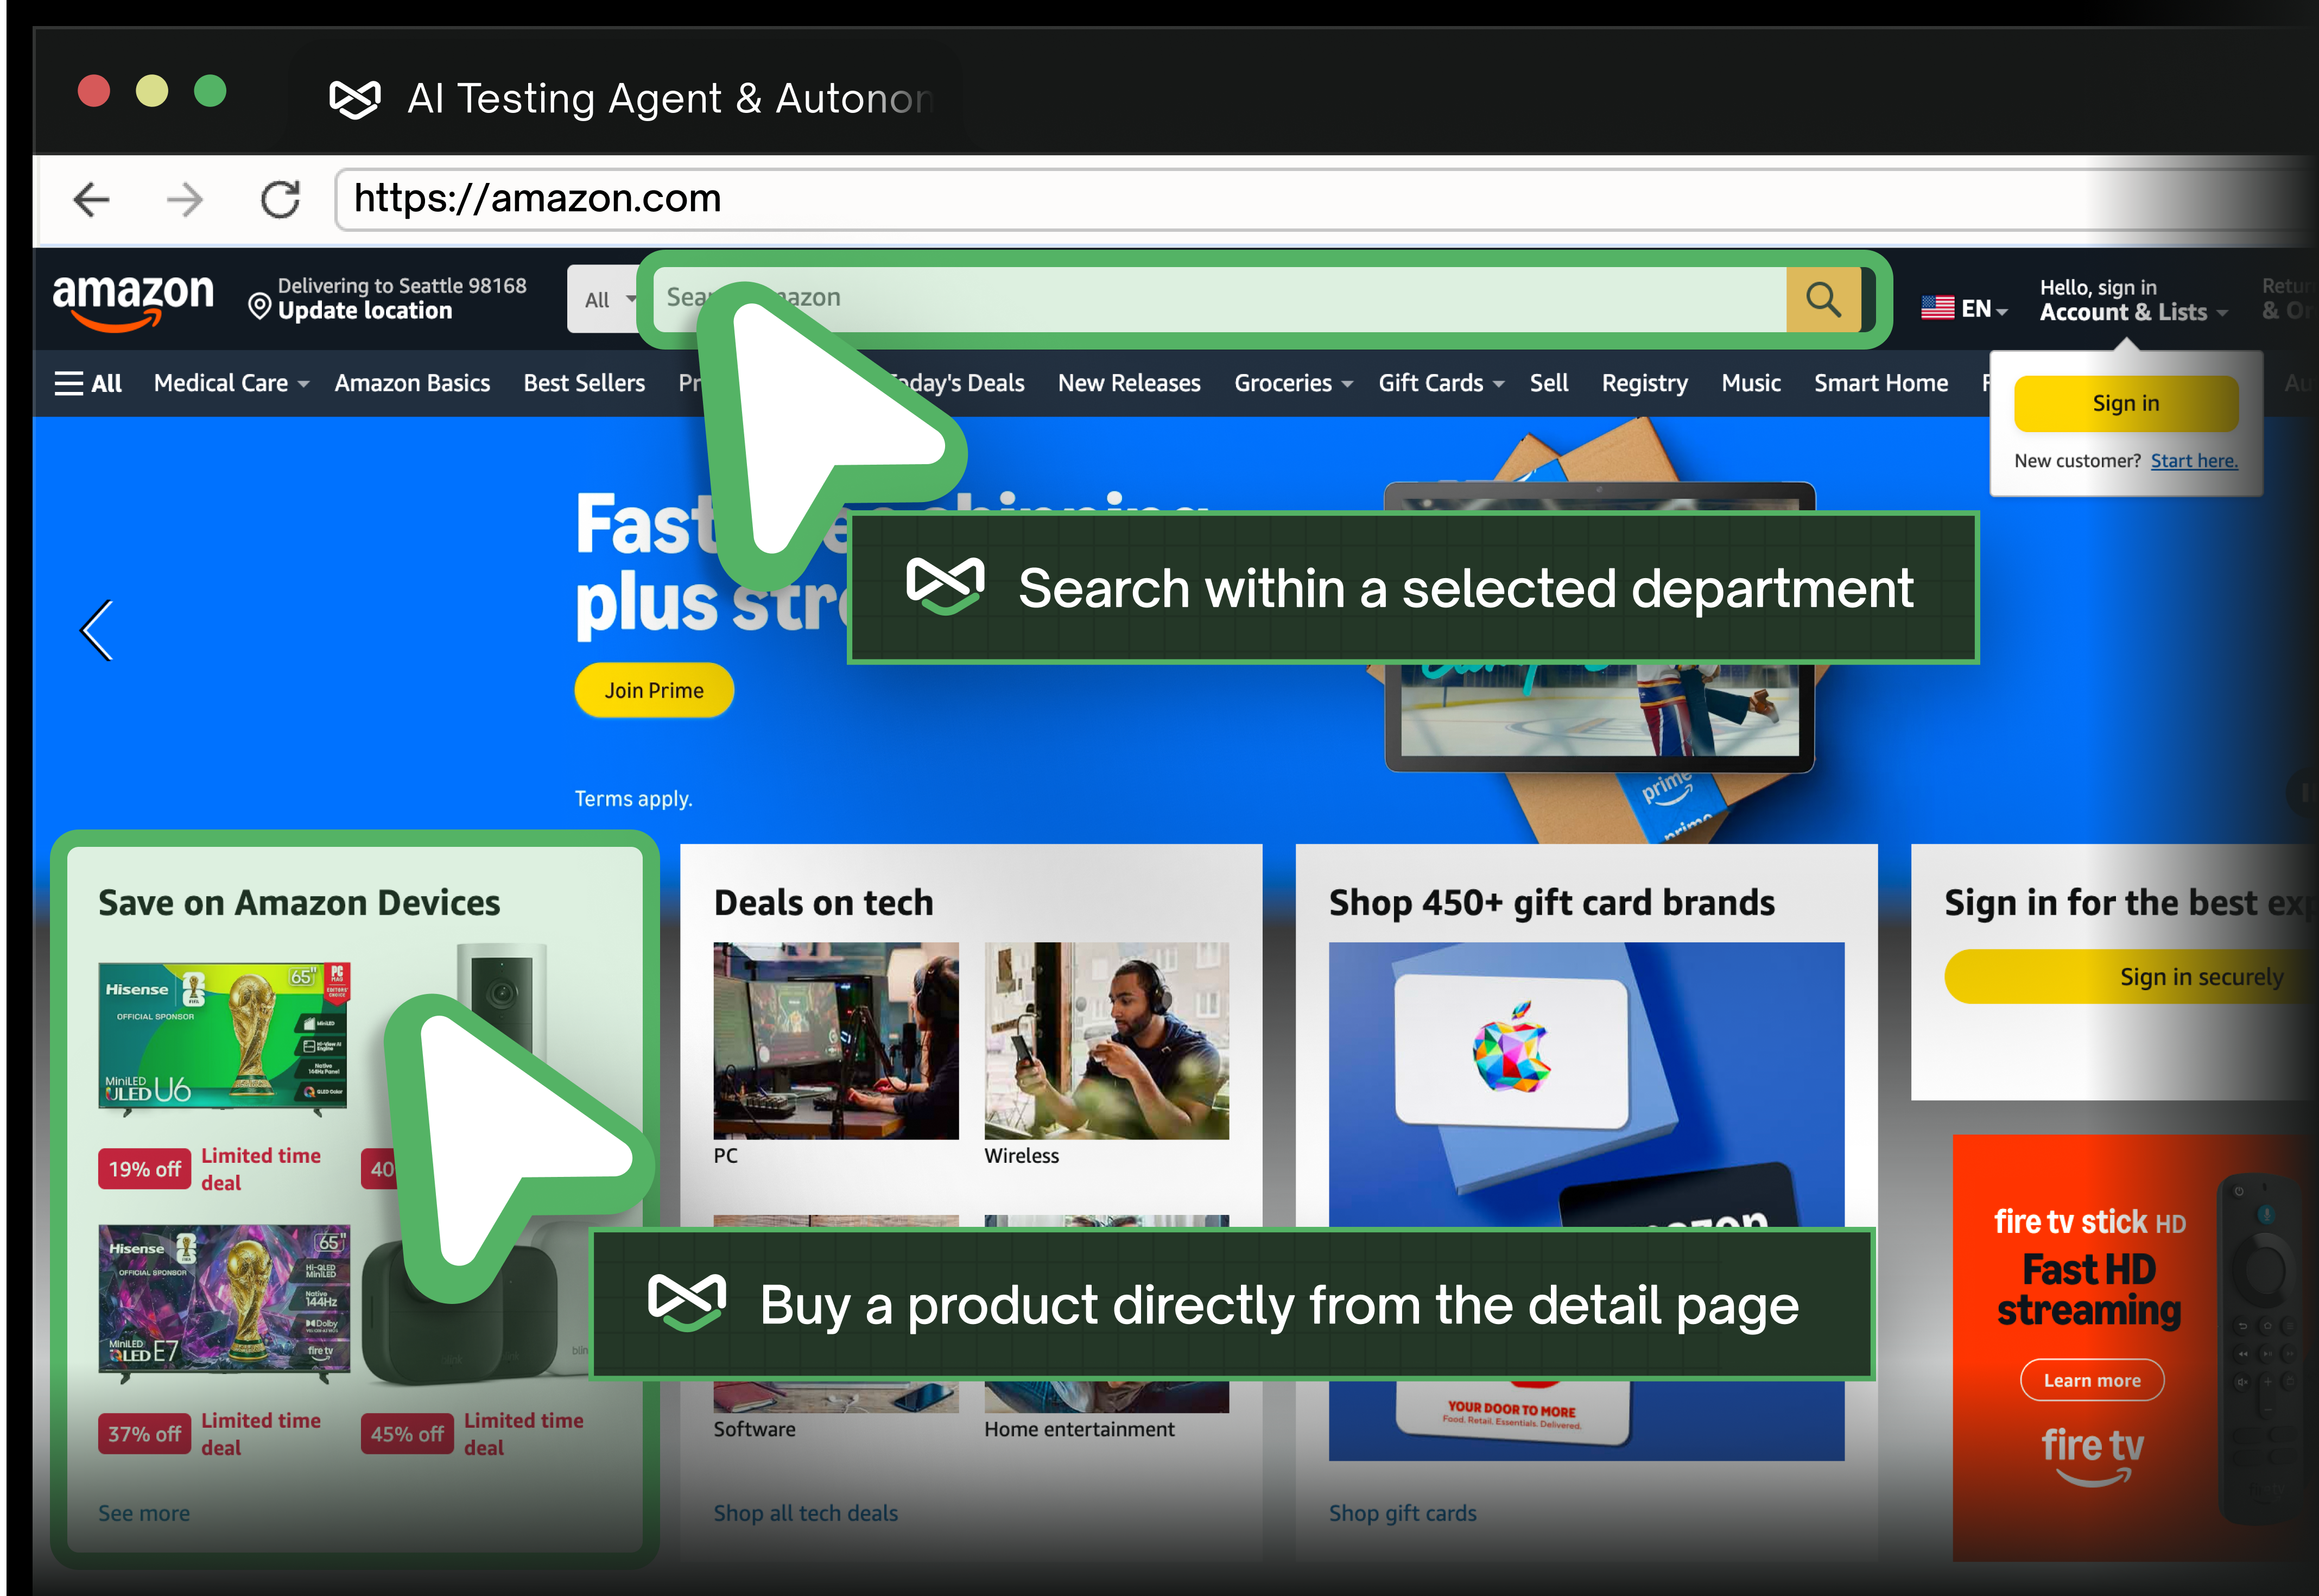Open Smart Home from the nav bar
Screen dimensions: 2319x1596
tap(1881, 383)
